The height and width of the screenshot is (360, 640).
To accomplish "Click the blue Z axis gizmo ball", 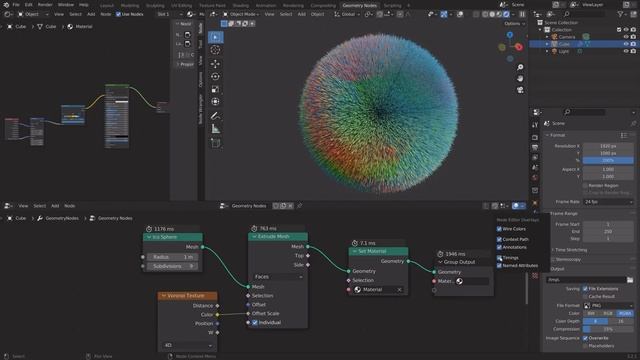I will [510, 35].
